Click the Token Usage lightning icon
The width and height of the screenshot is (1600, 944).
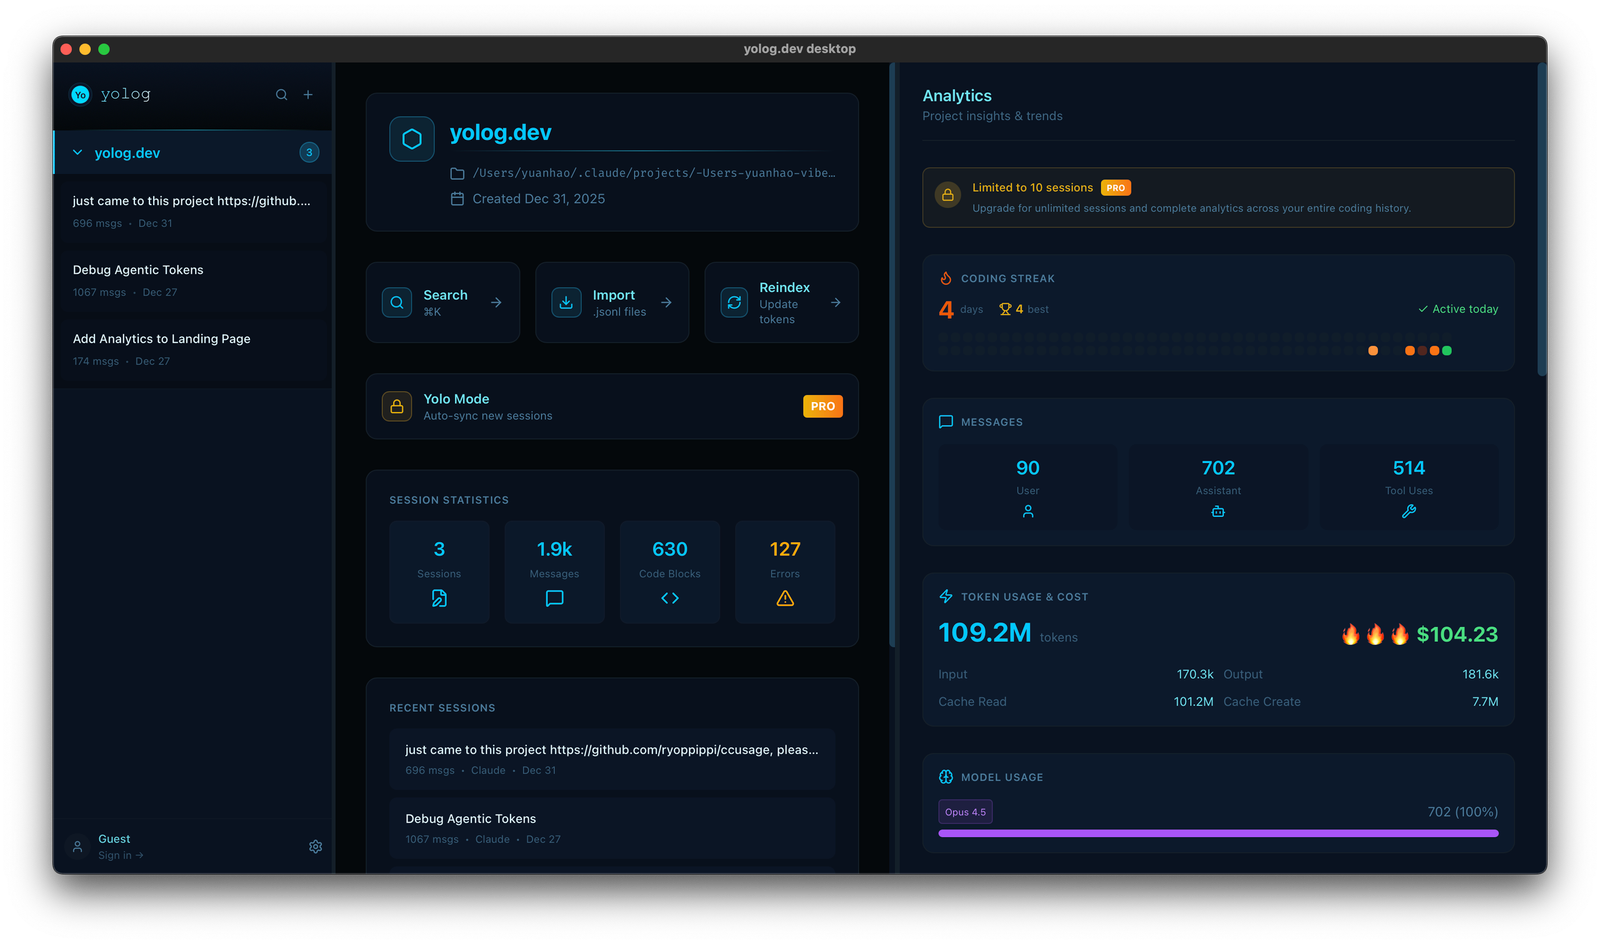pos(945,596)
